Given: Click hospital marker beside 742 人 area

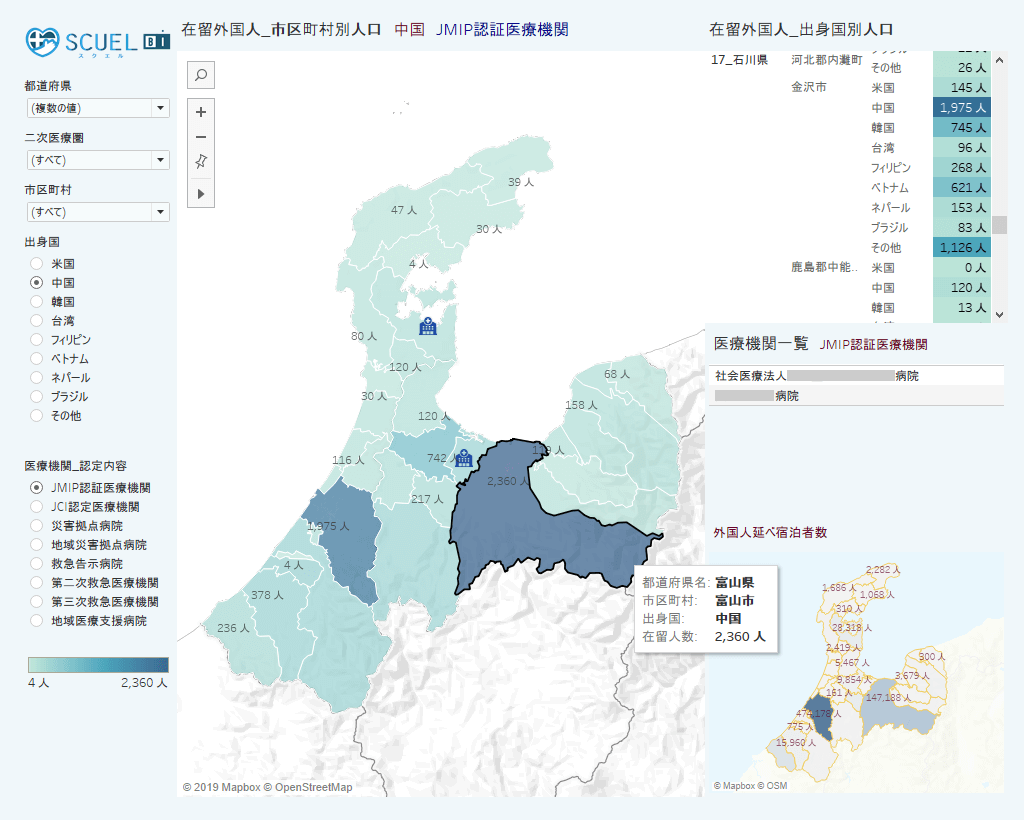Looking at the screenshot, I should click(x=463, y=458).
